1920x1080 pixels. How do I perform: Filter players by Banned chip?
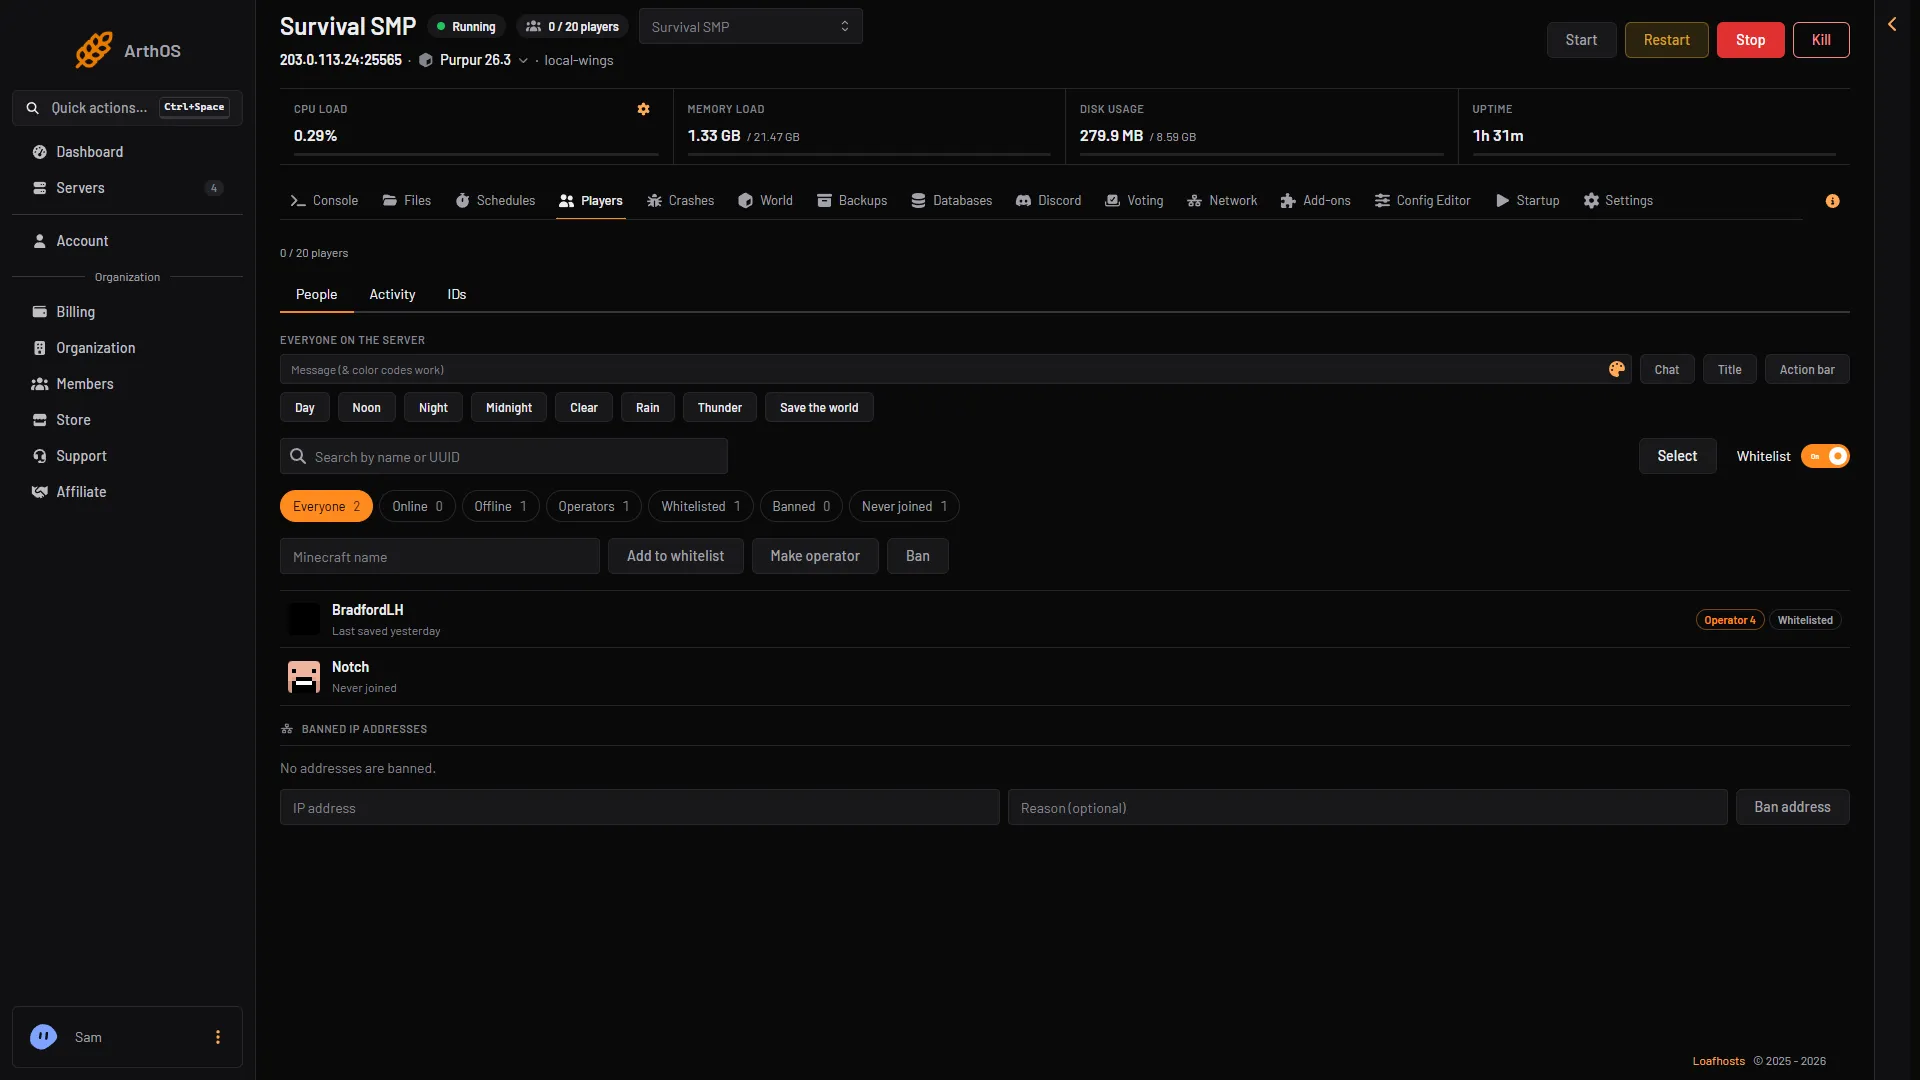coord(801,506)
